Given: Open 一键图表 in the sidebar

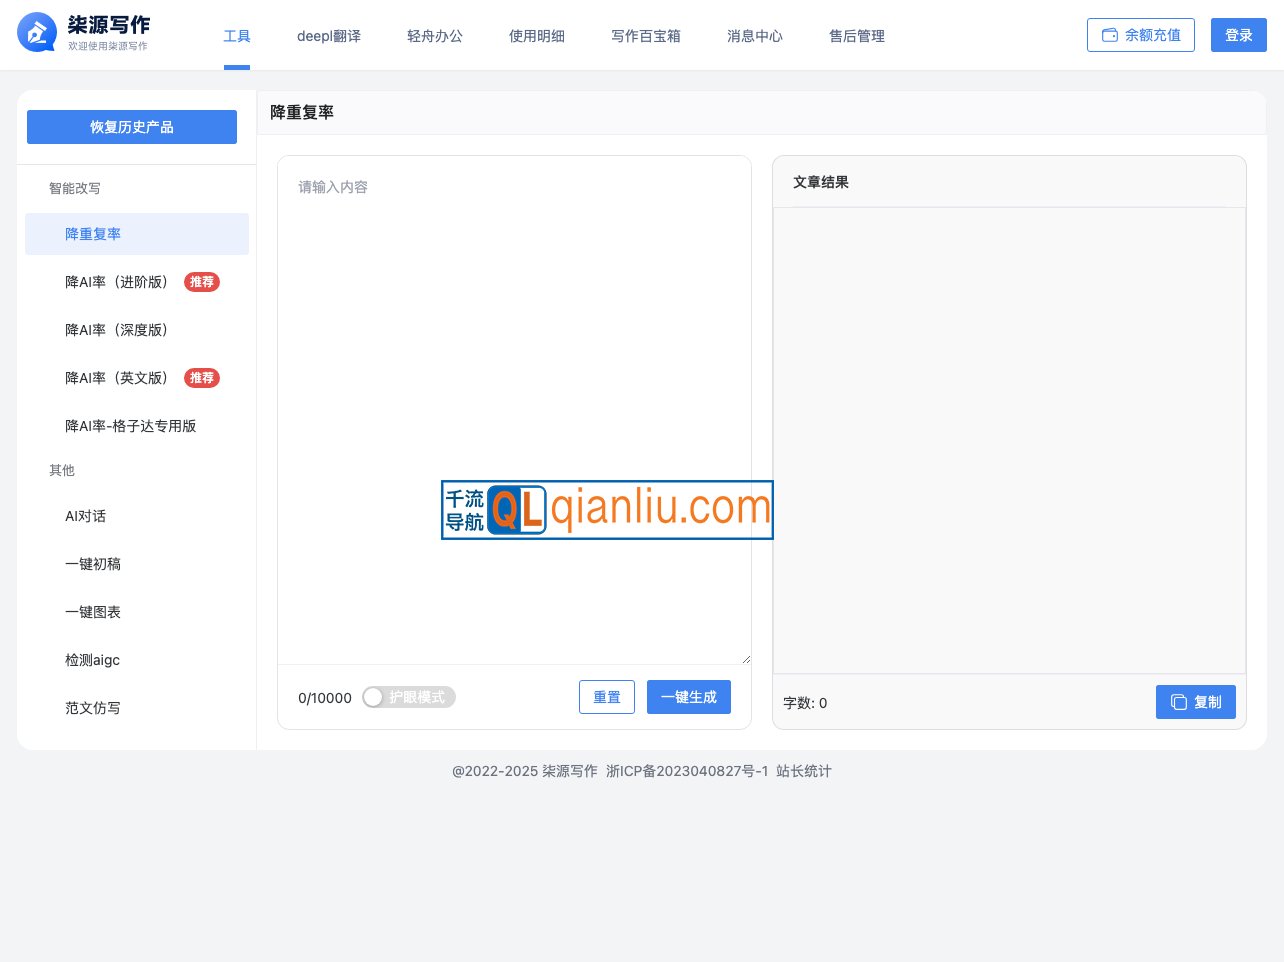Looking at the screenshot, I should pyautogui.click(x=92, y=612).
